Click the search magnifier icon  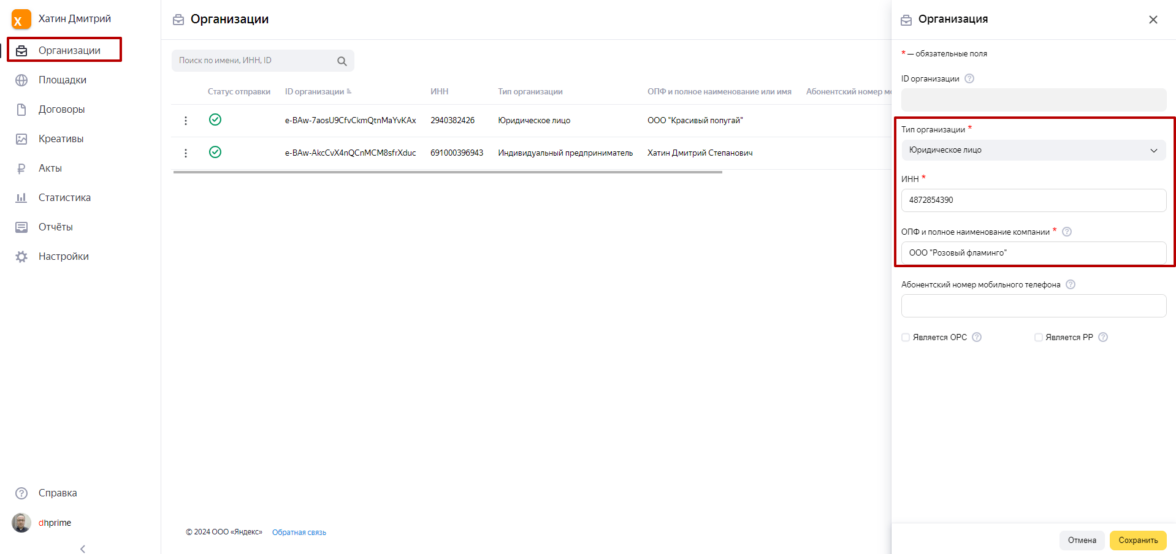[342, 61]
